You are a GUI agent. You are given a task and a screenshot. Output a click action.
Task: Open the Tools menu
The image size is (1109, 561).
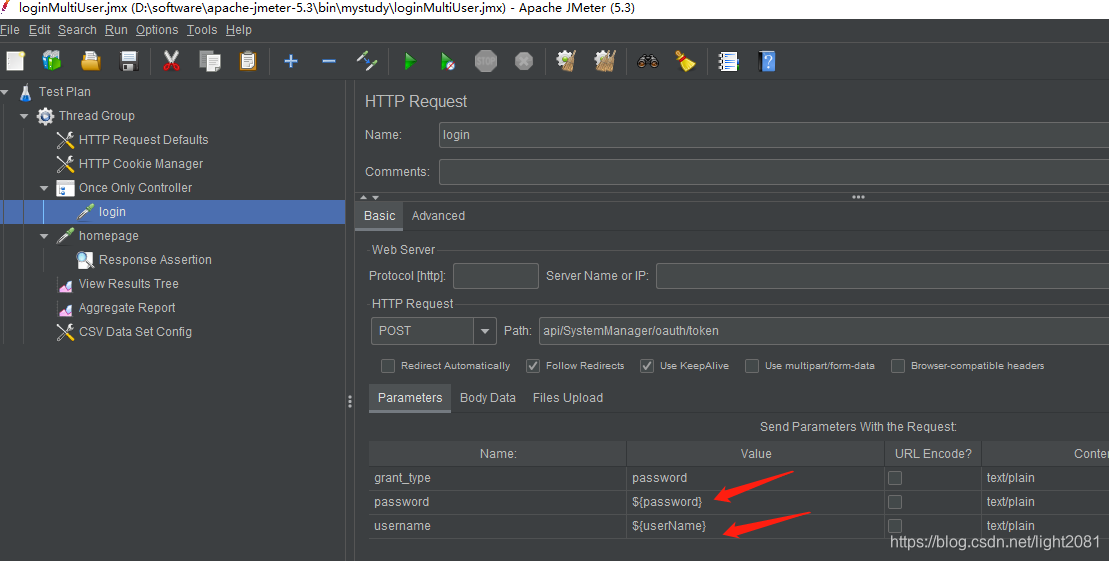(202, 30)
